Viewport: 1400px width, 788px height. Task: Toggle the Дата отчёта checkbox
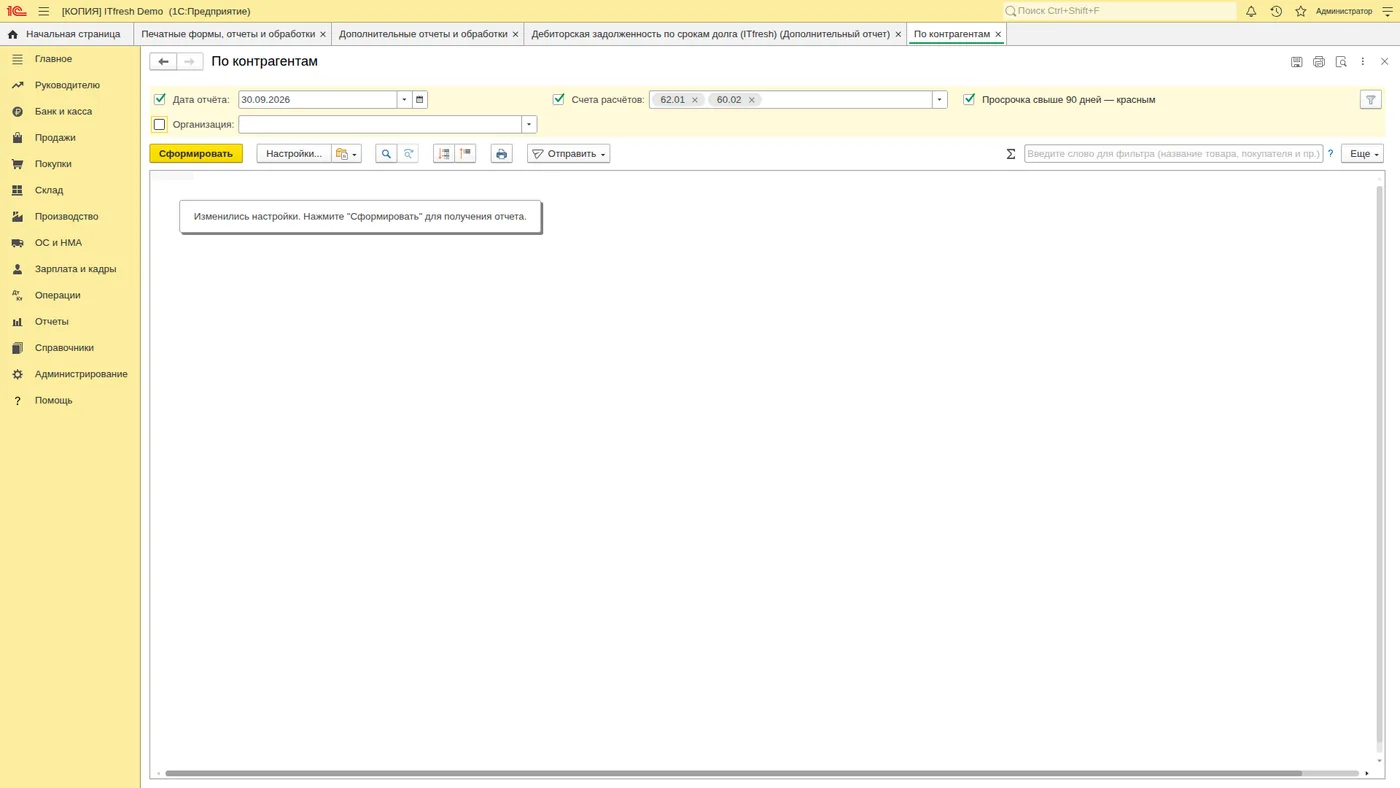(159, 99)
